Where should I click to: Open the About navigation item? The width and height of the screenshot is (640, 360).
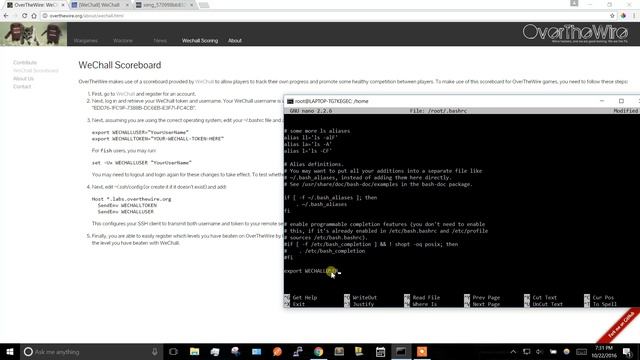coord(235,40)
